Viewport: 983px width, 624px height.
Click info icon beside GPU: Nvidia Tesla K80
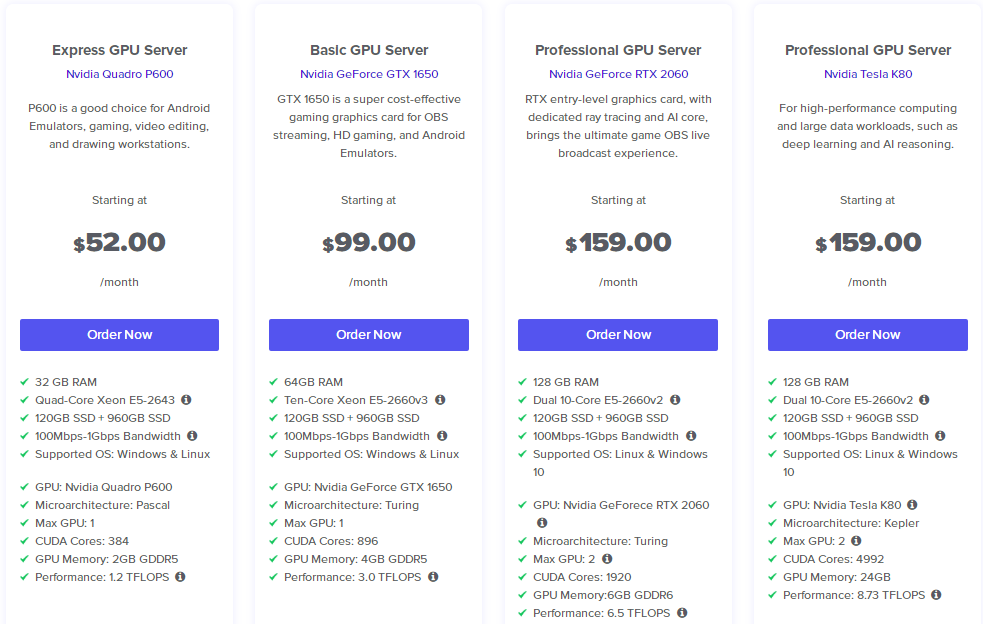click(912, 505)
